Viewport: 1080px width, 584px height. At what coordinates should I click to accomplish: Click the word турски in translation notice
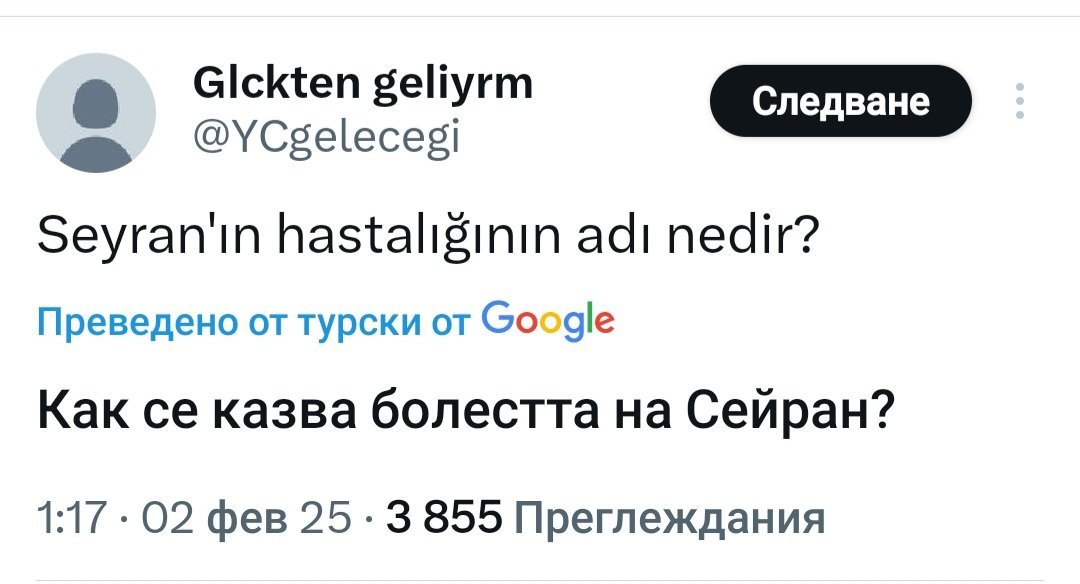click(x=360, y=324)
